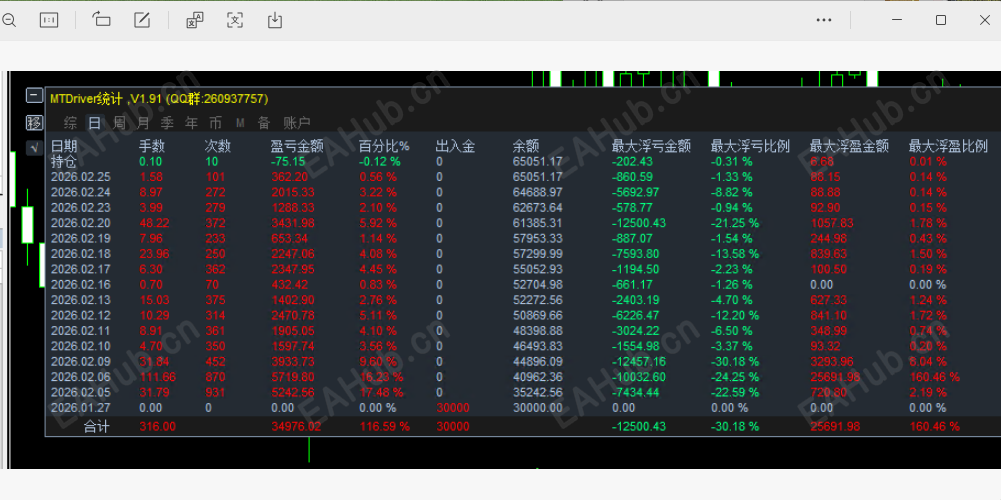Open the 备 notes tab

(264, 123)
